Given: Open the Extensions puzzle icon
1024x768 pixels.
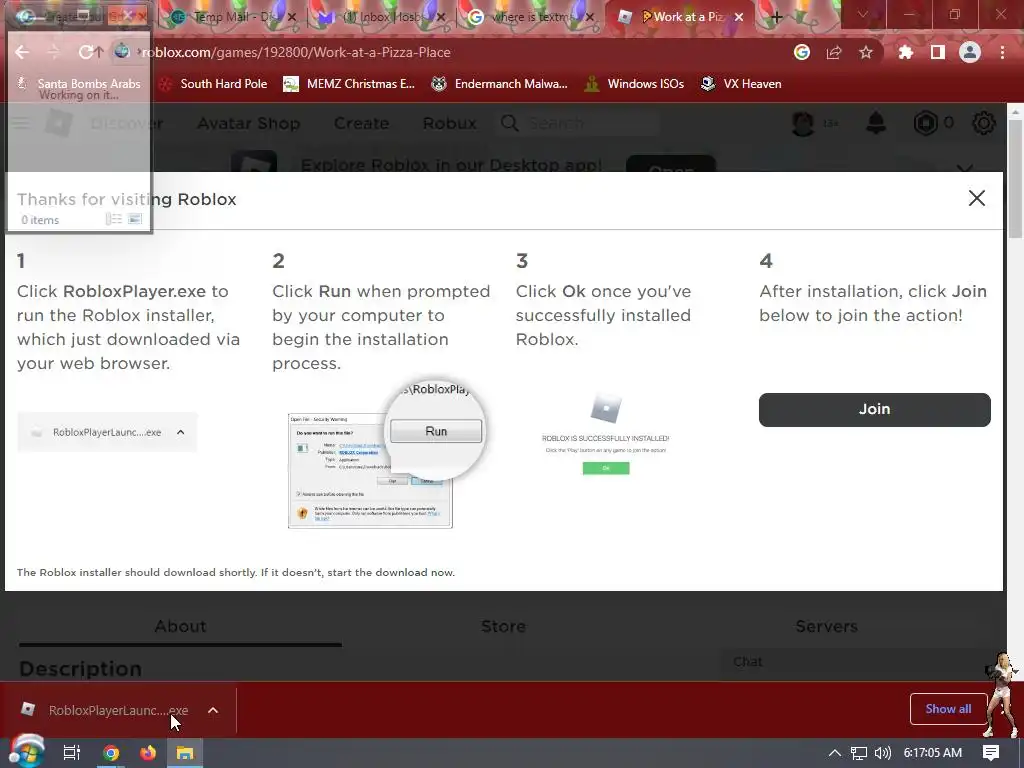Looking at the screenshot, I should [x=906, y=52].
